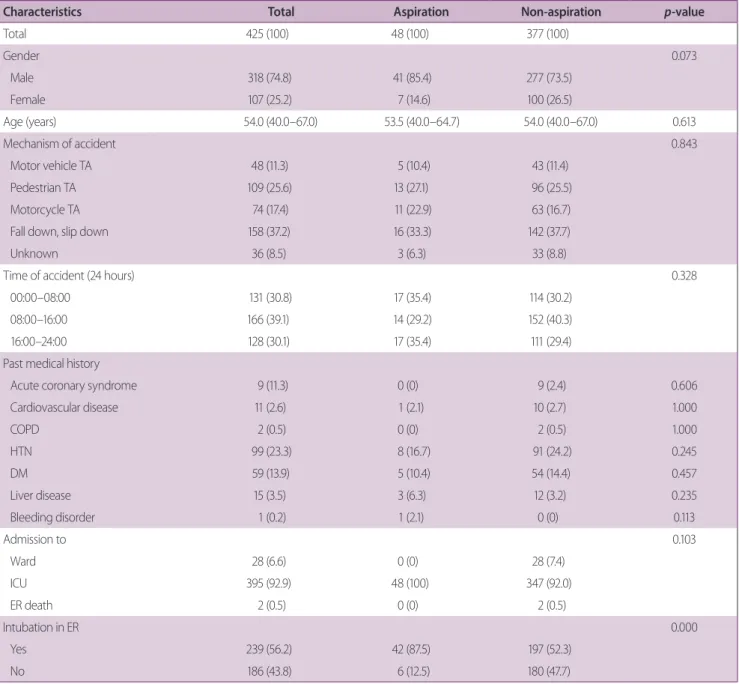Click the p-value 0.235
Image resolution: width=739 pixels, height=684 pixels.
684,495
